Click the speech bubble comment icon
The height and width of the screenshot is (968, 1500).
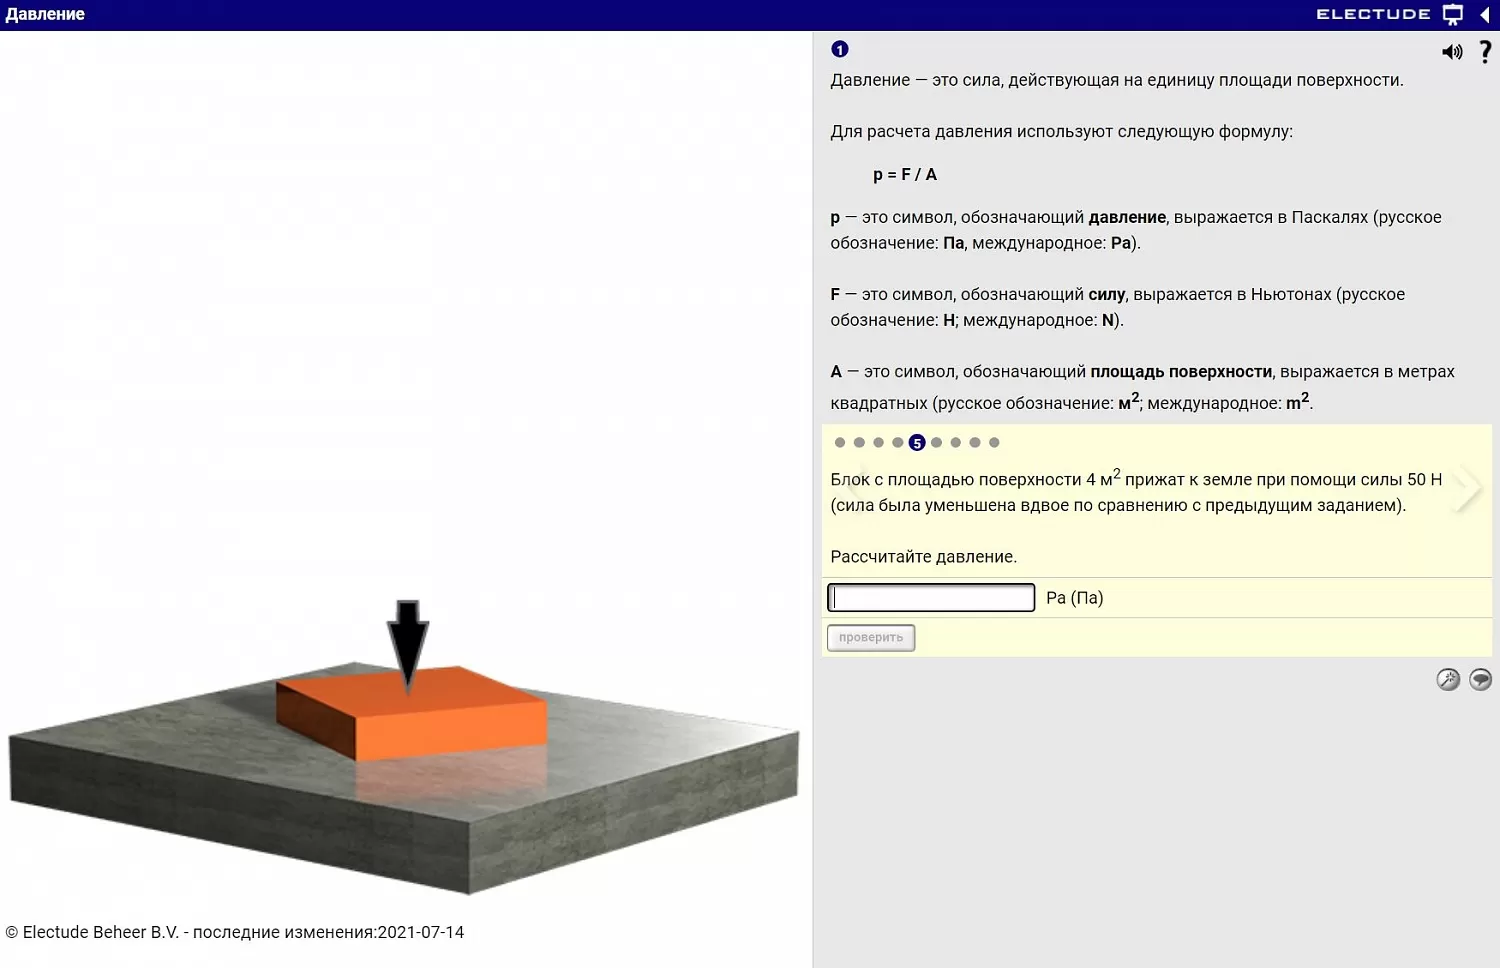click(x=1480, y=680)
